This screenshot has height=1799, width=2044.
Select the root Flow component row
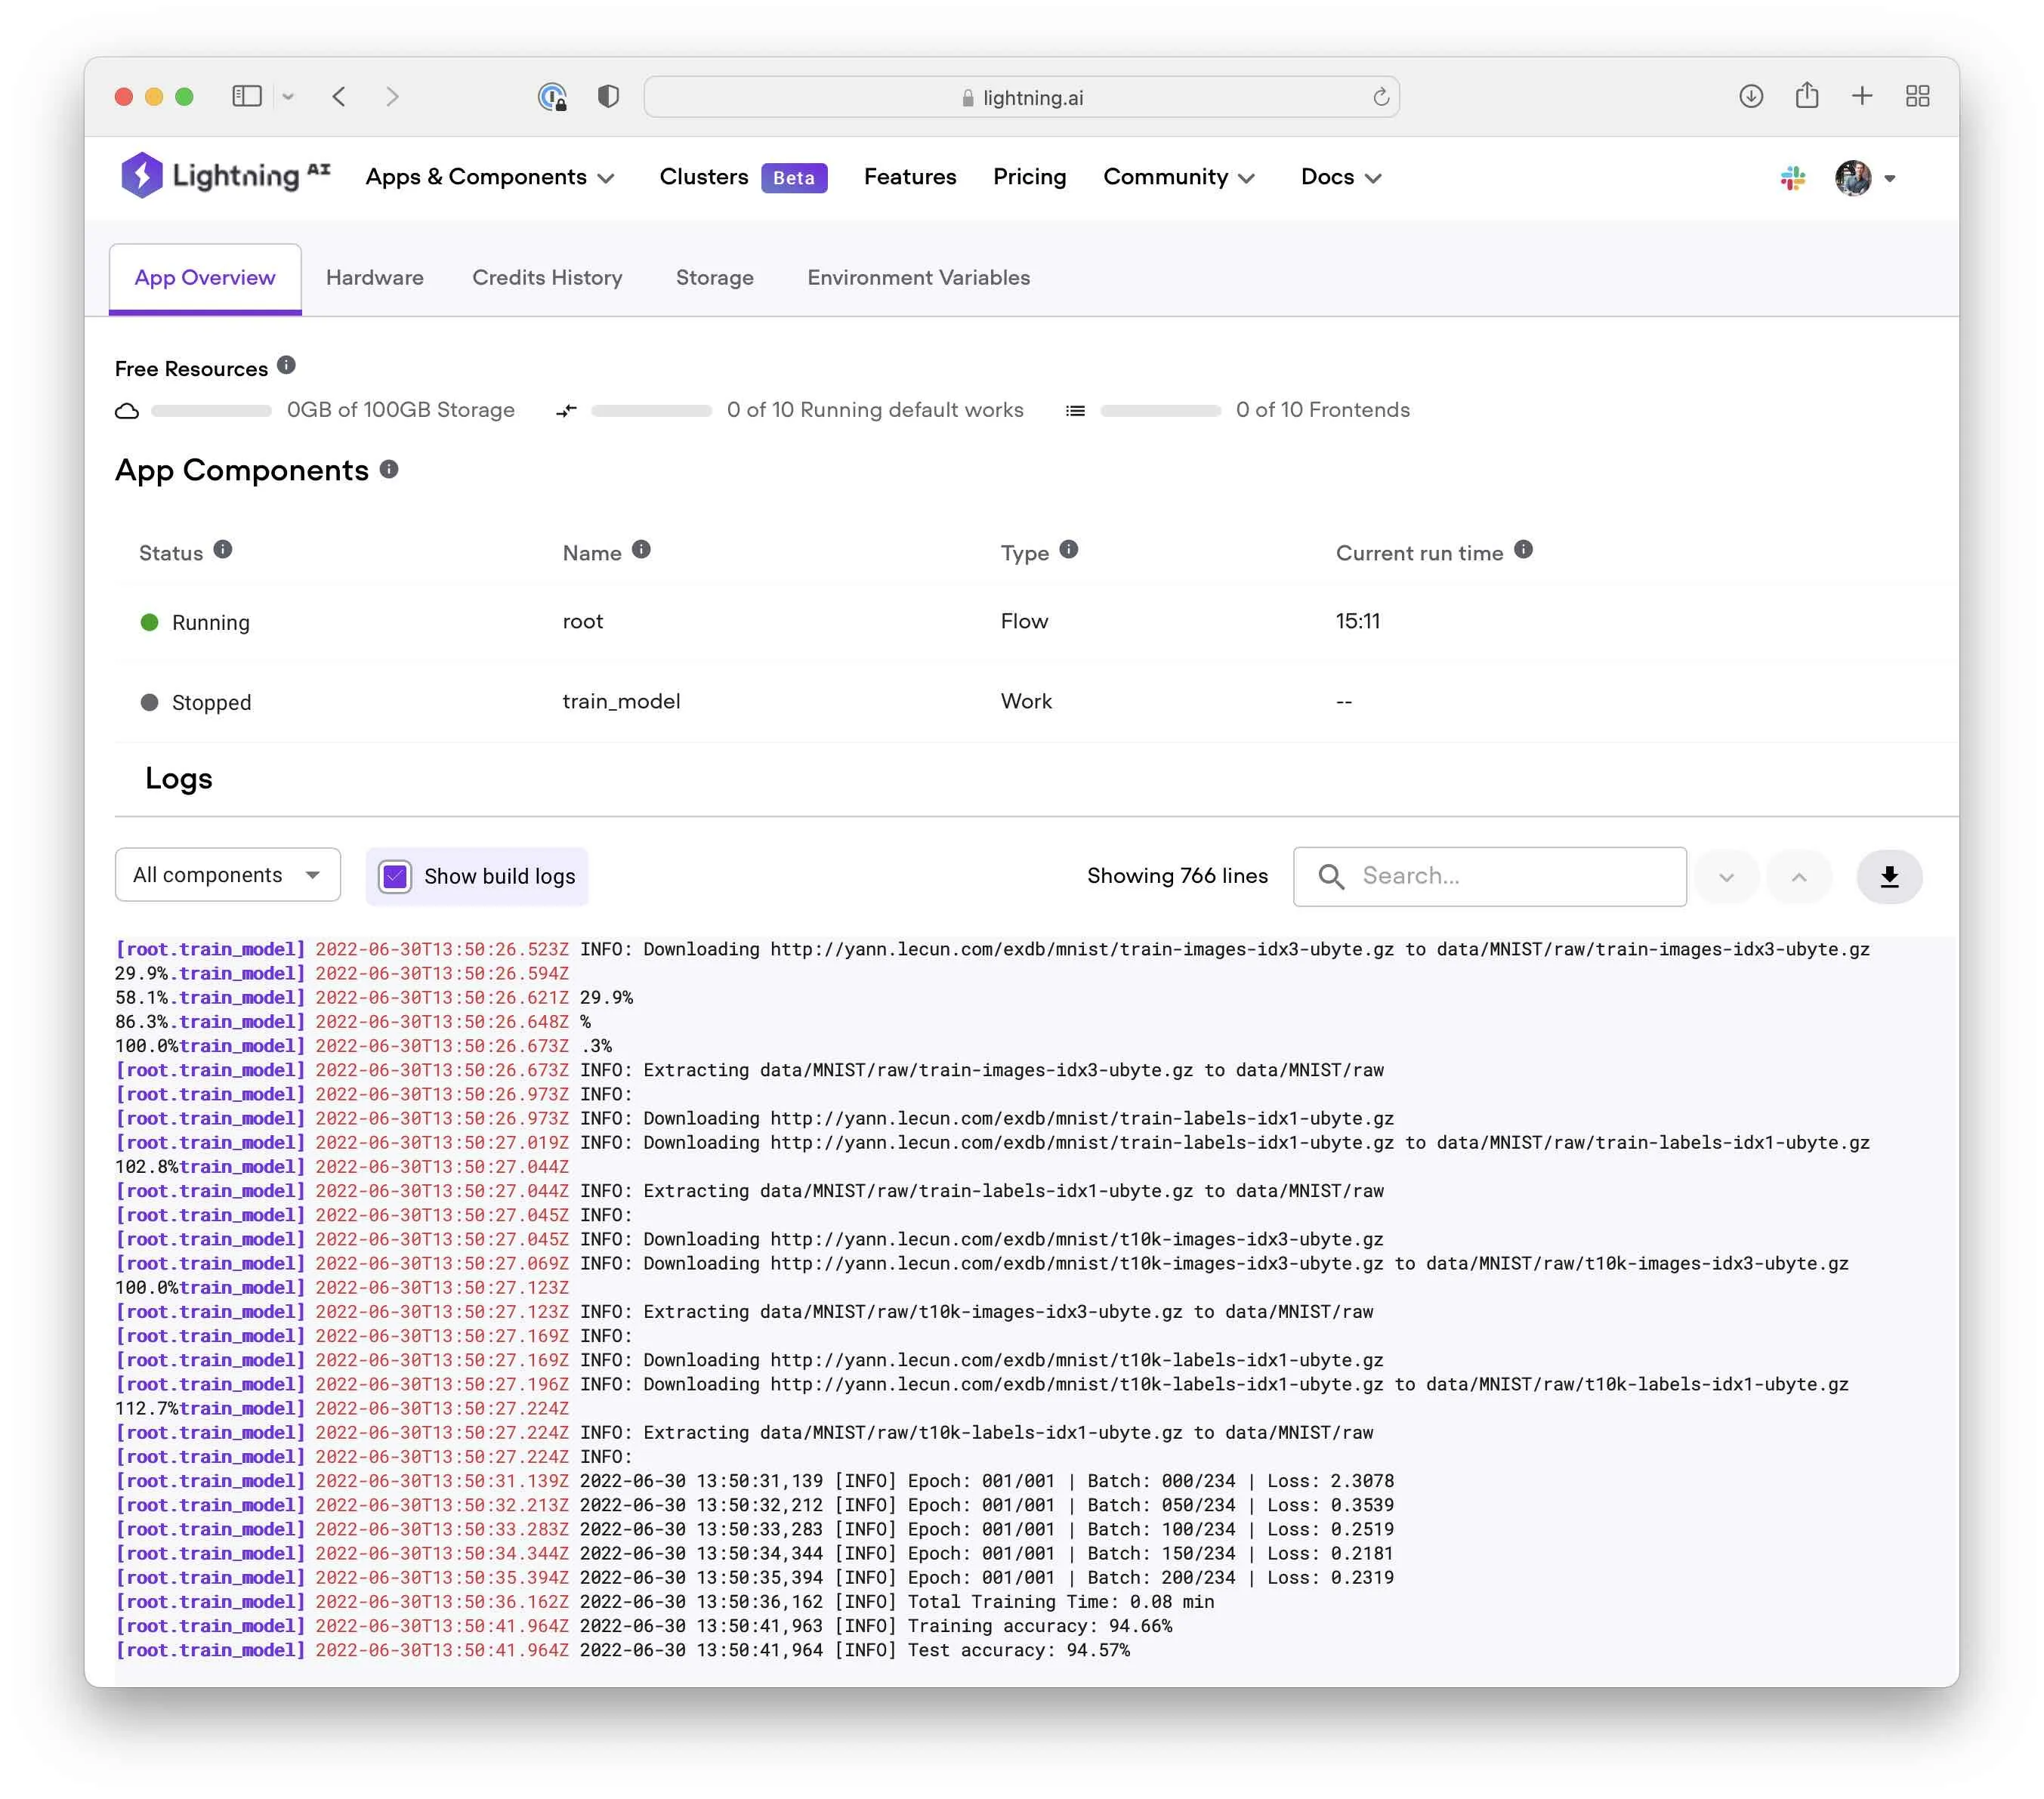(1035, 621)
